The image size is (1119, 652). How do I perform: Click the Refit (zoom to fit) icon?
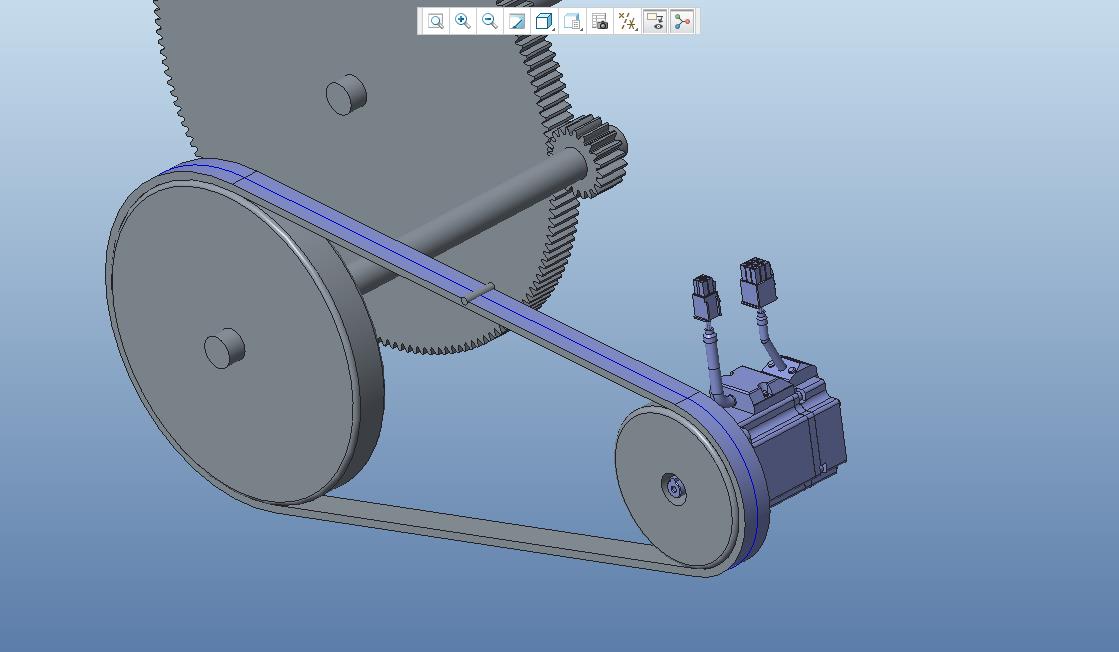tap(435, 21)
